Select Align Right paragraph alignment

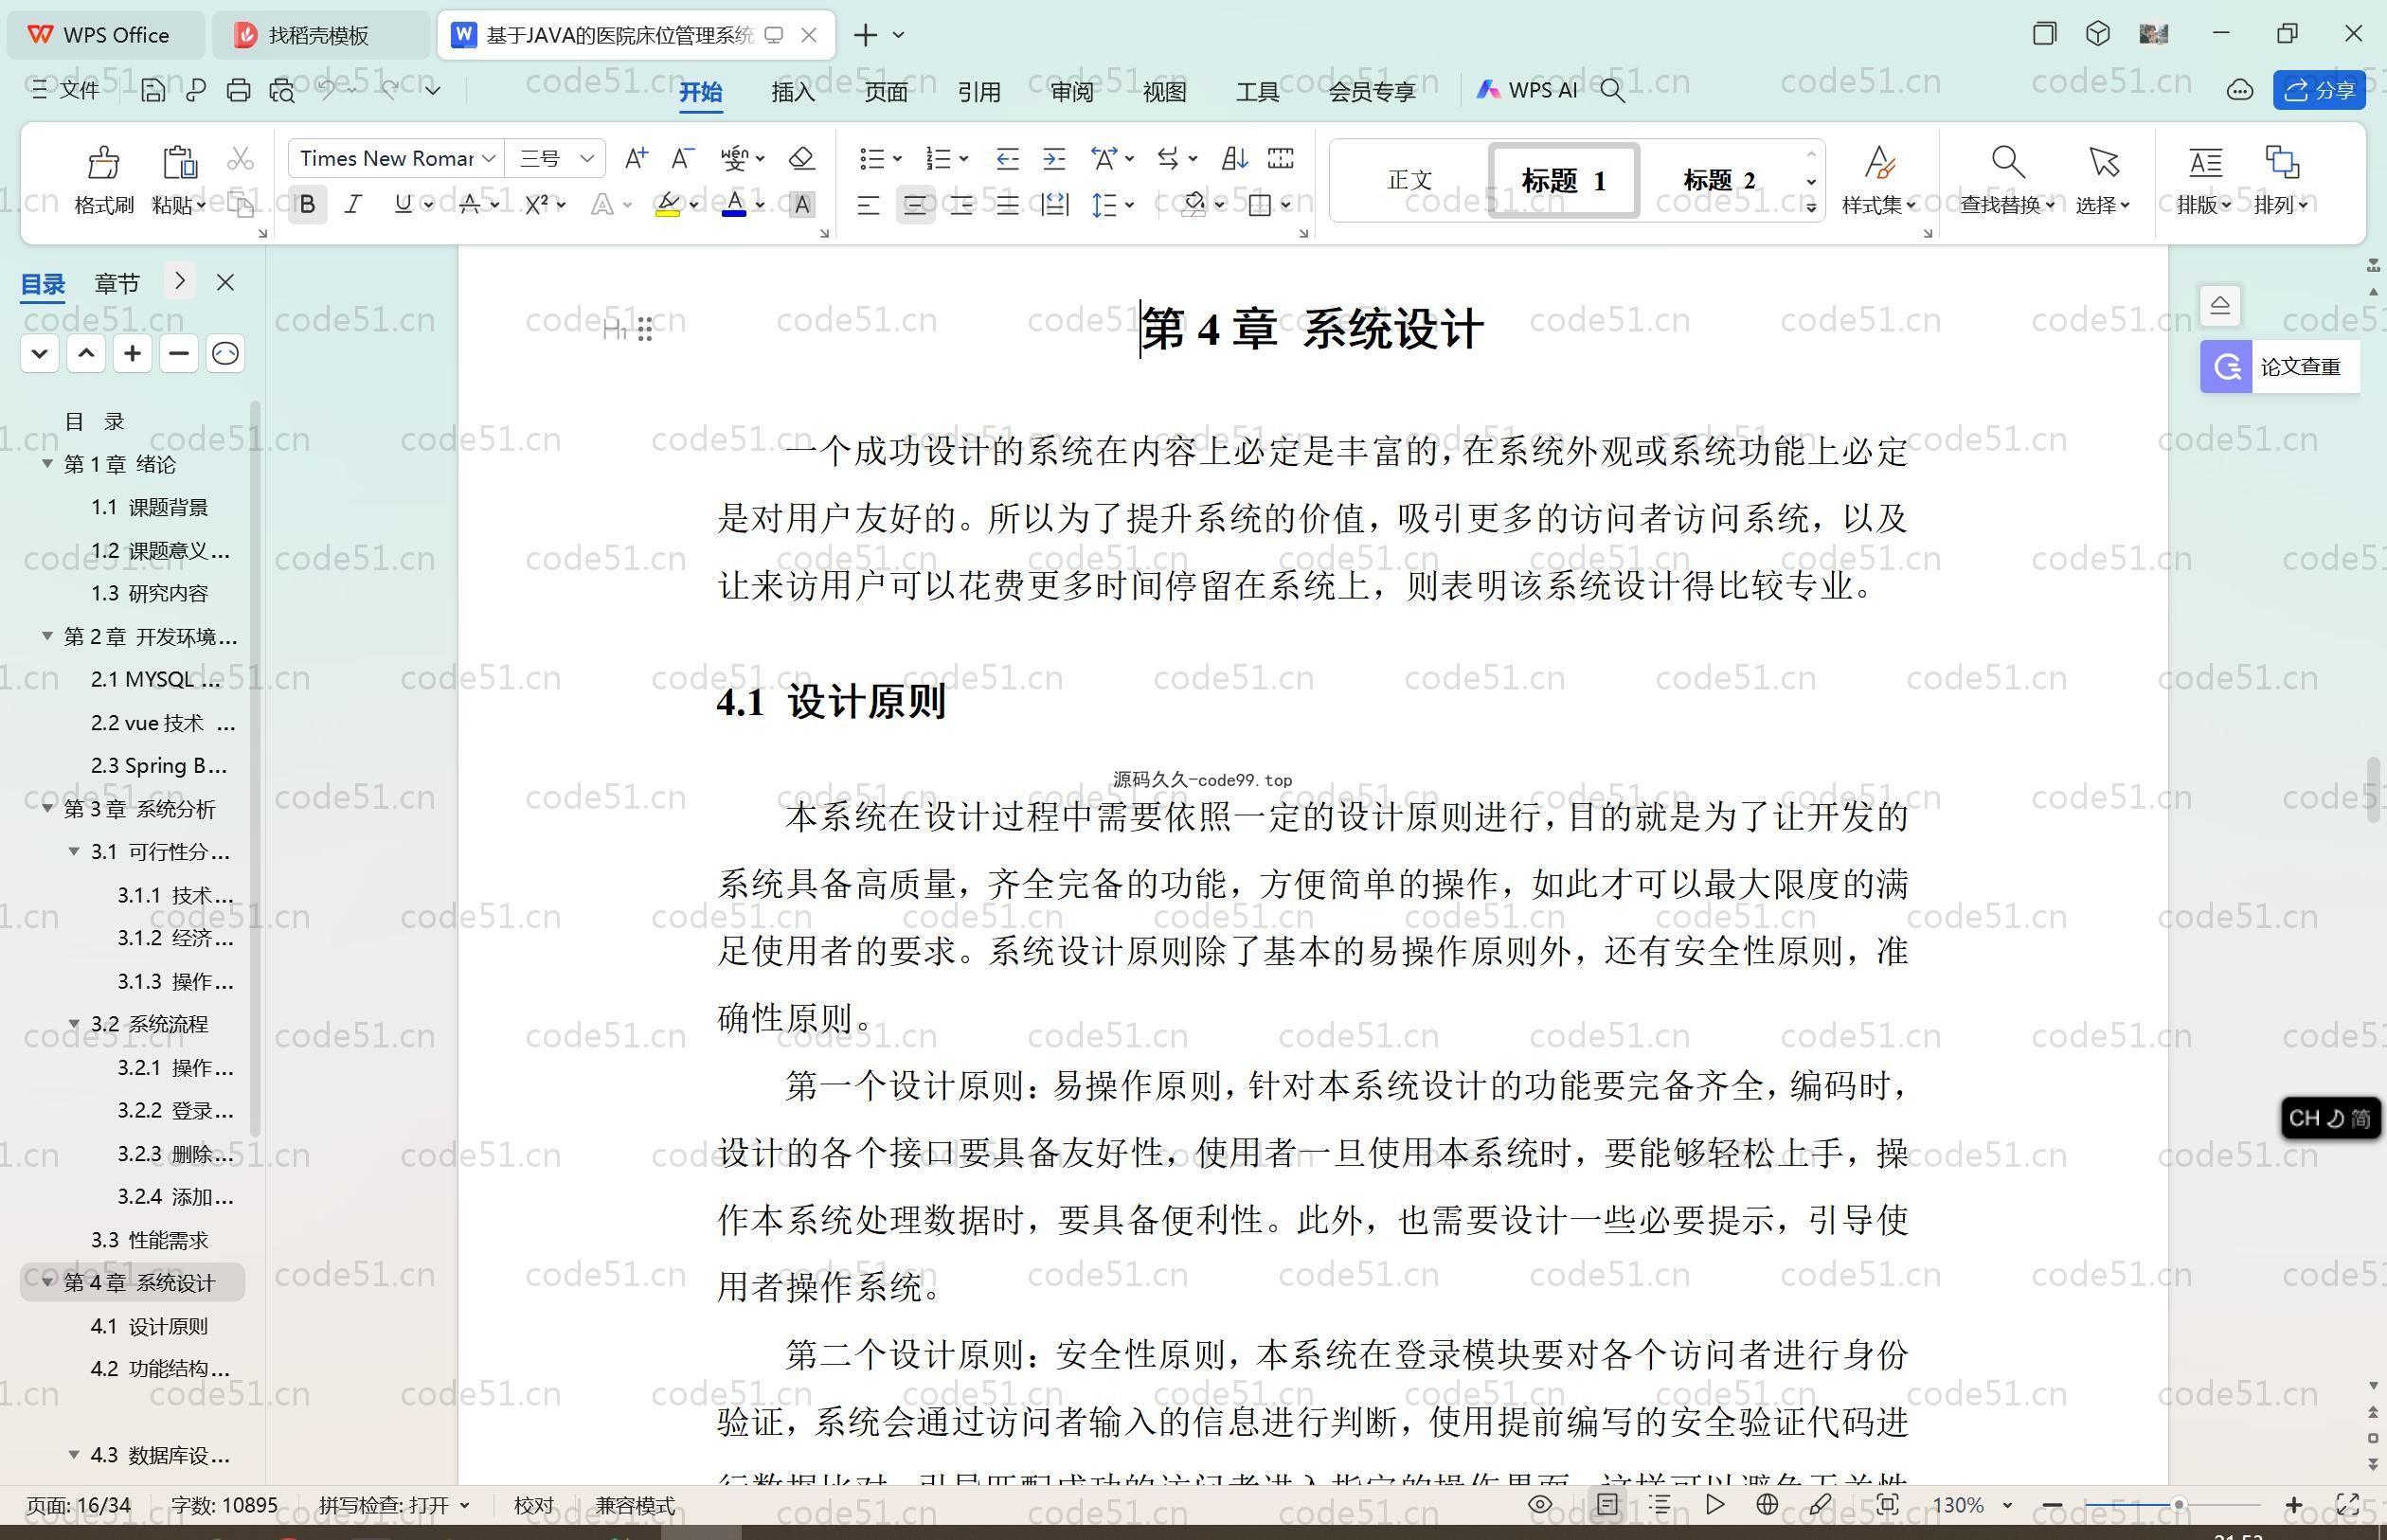pos(961,205)
